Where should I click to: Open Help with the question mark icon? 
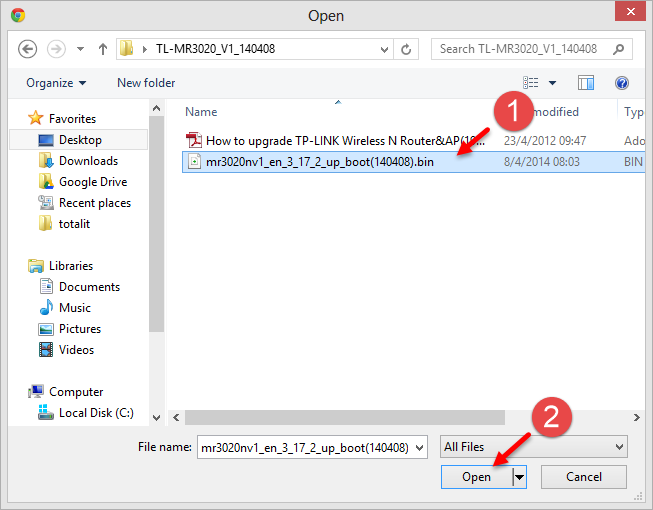pyautogui.click(x=622, y=83)
